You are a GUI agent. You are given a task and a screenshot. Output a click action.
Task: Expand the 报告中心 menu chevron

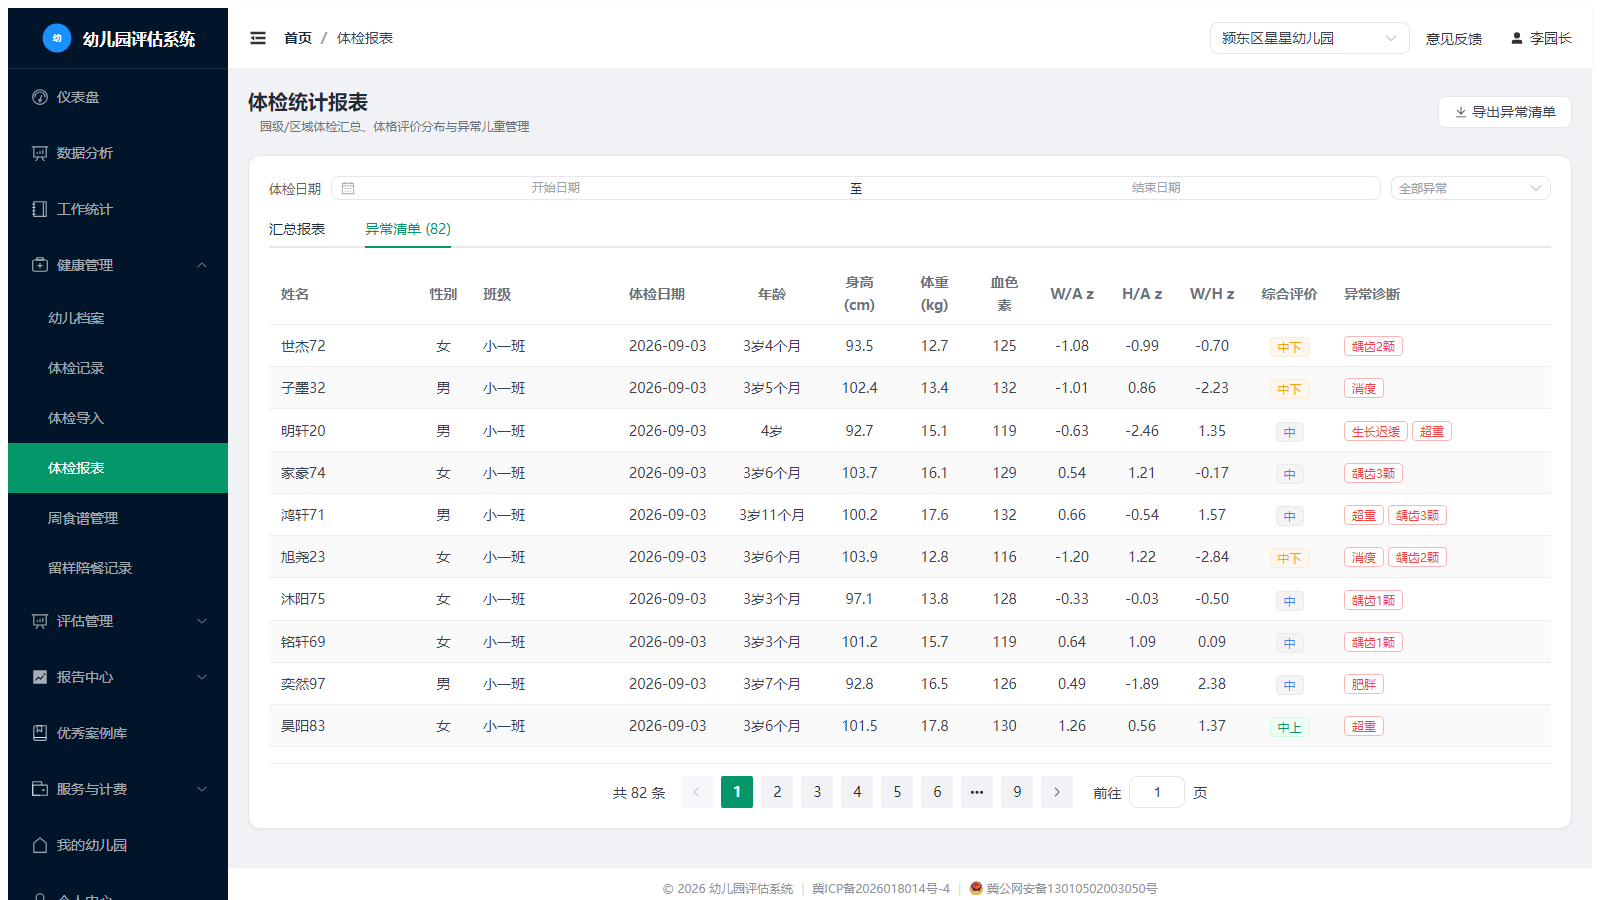click(202, 677)
